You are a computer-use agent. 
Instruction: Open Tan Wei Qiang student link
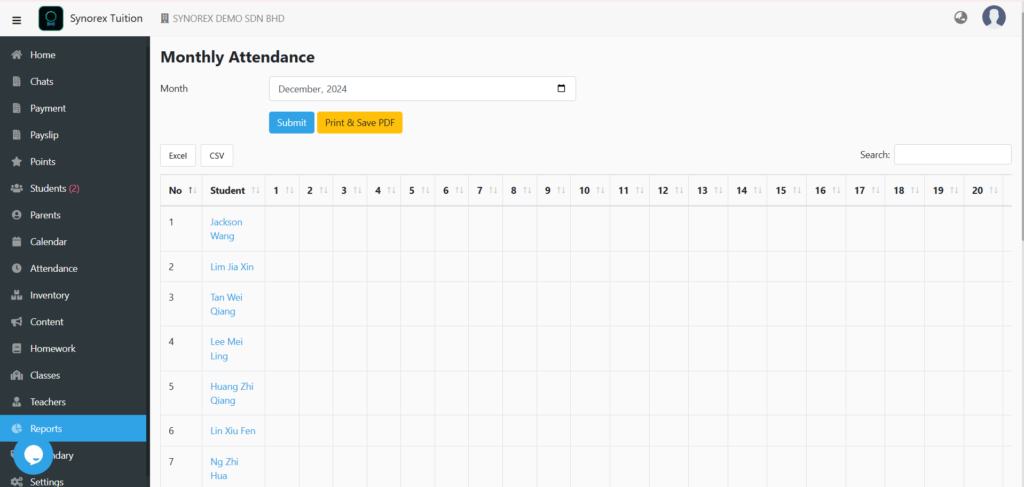226,304
